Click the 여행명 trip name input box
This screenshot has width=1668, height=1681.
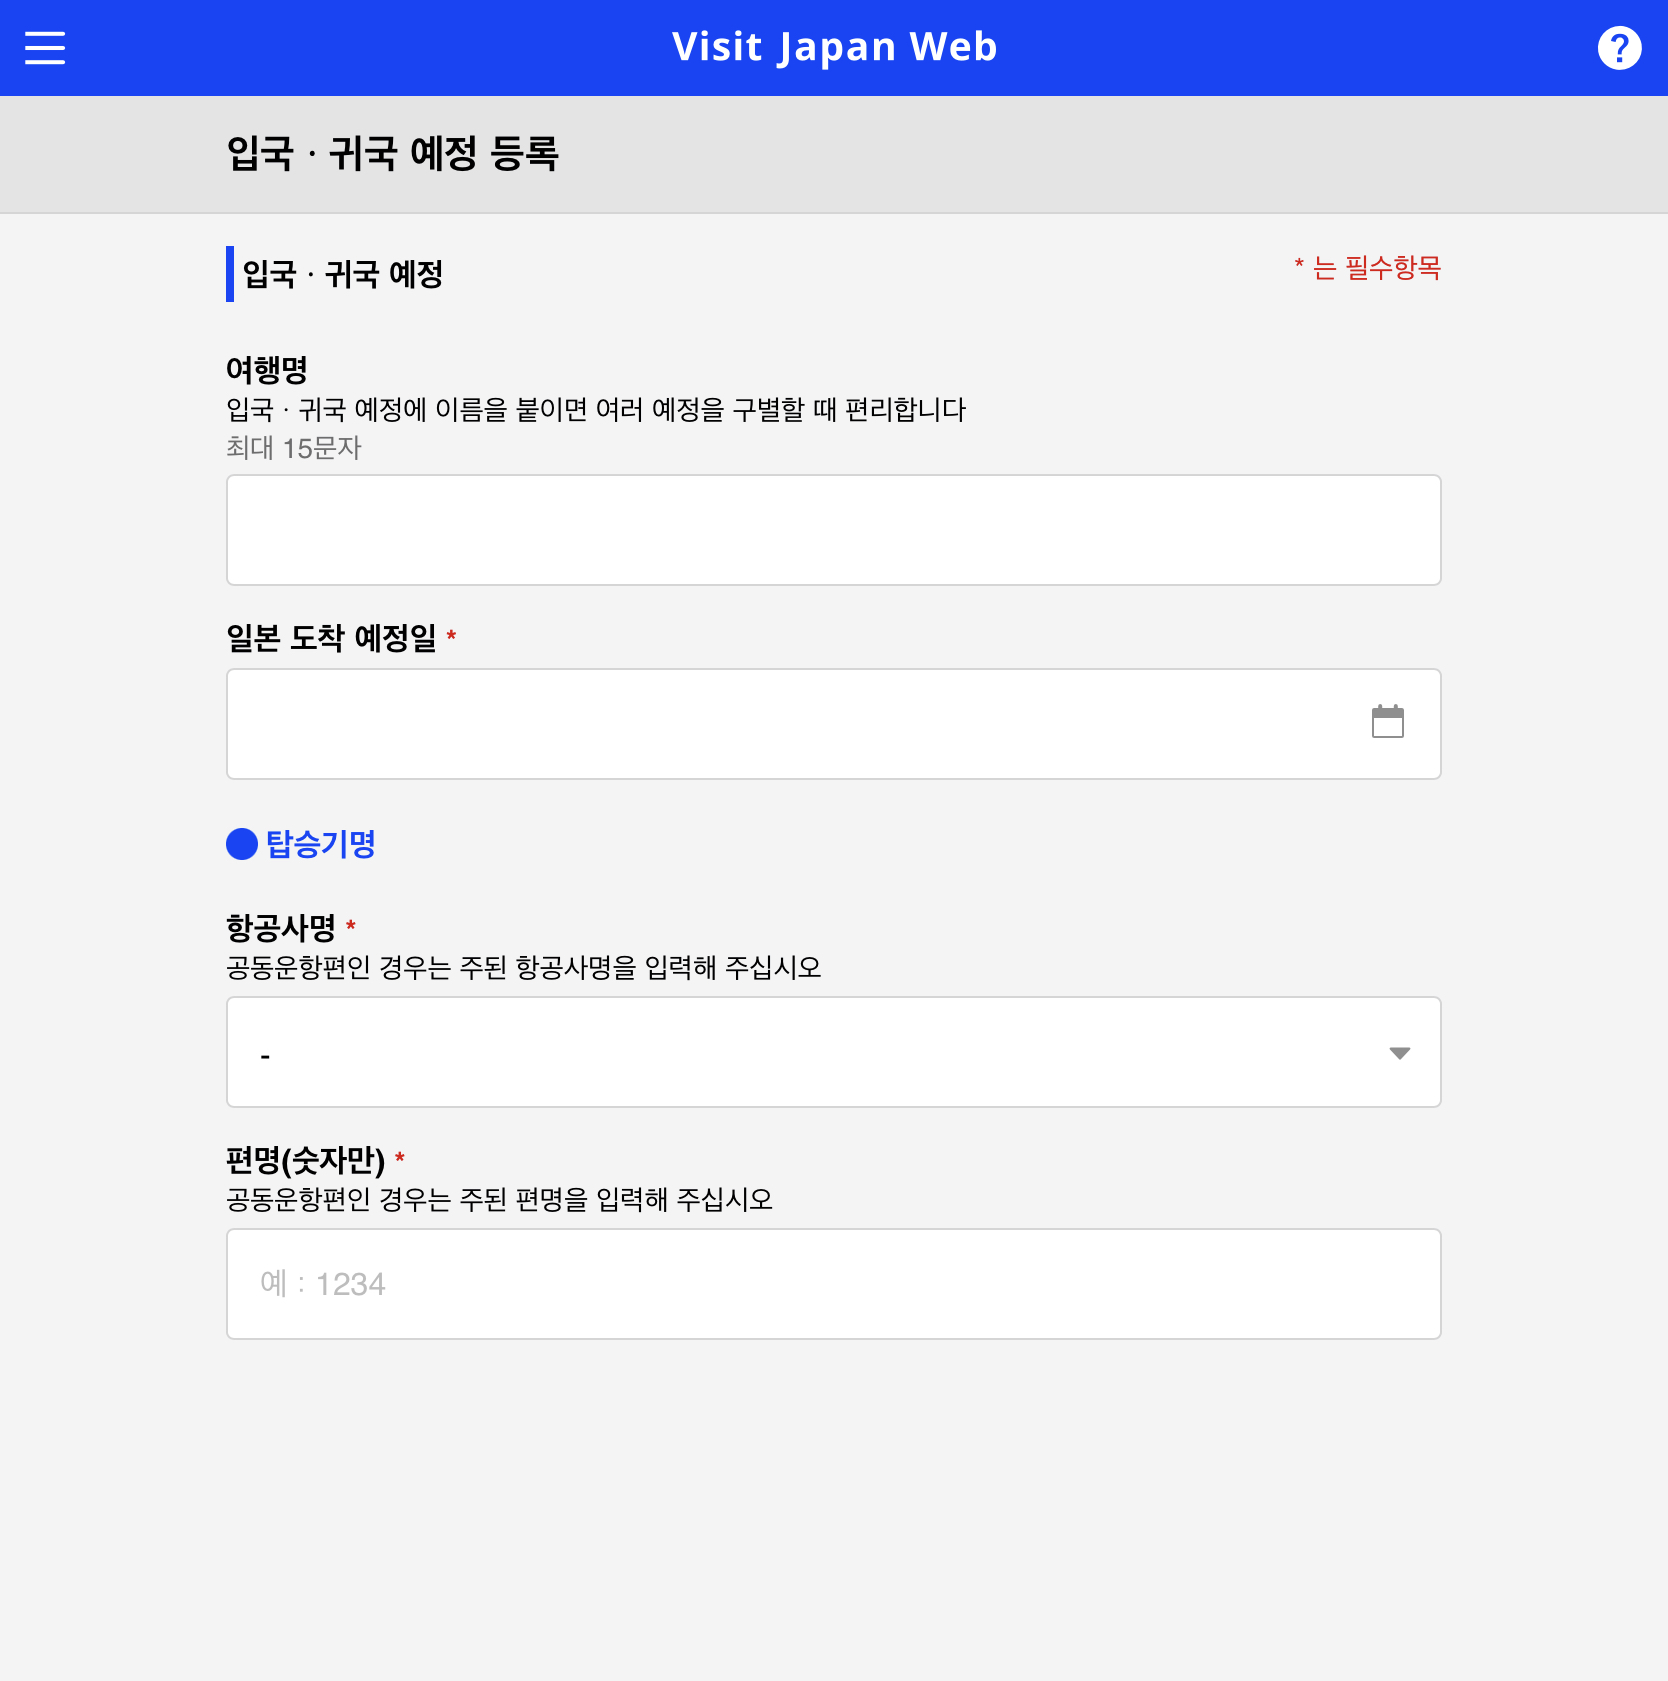833,530
